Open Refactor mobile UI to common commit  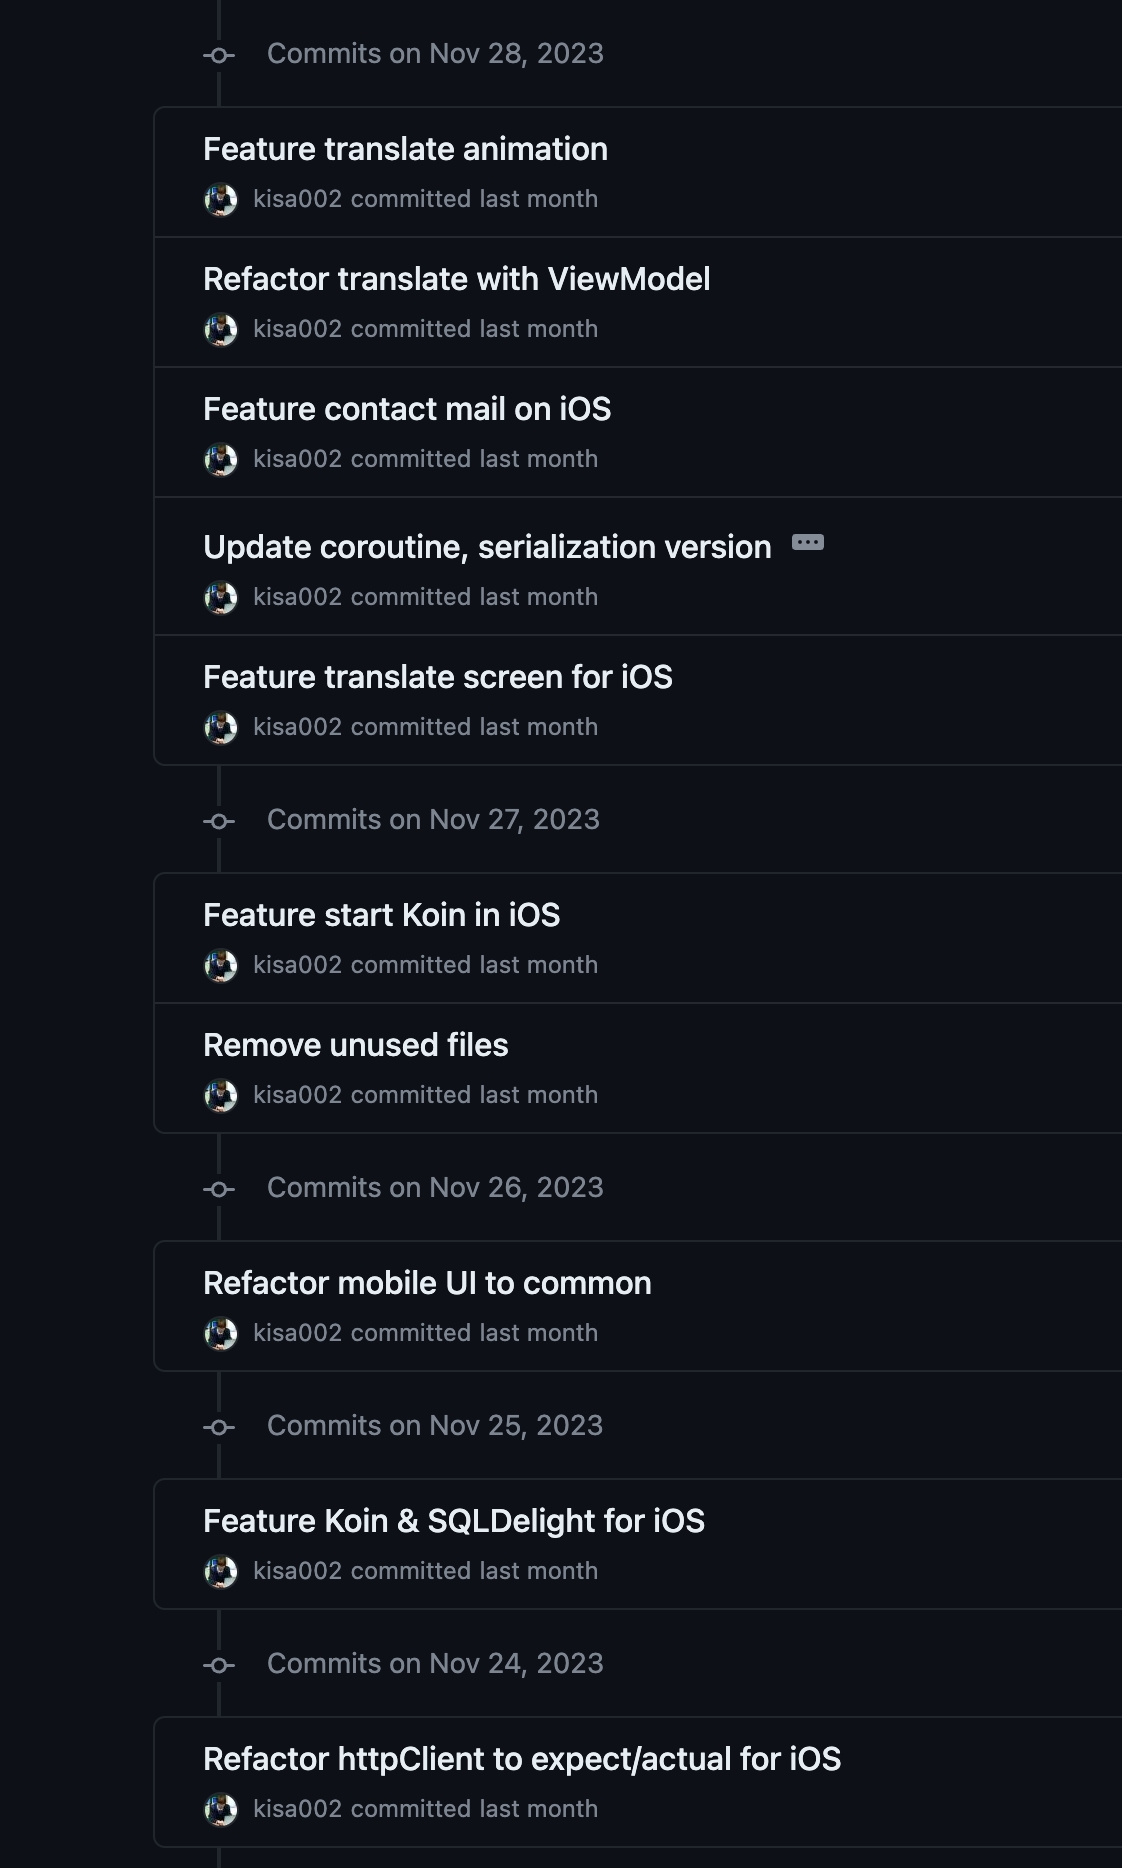click(x=427, y=1283)
